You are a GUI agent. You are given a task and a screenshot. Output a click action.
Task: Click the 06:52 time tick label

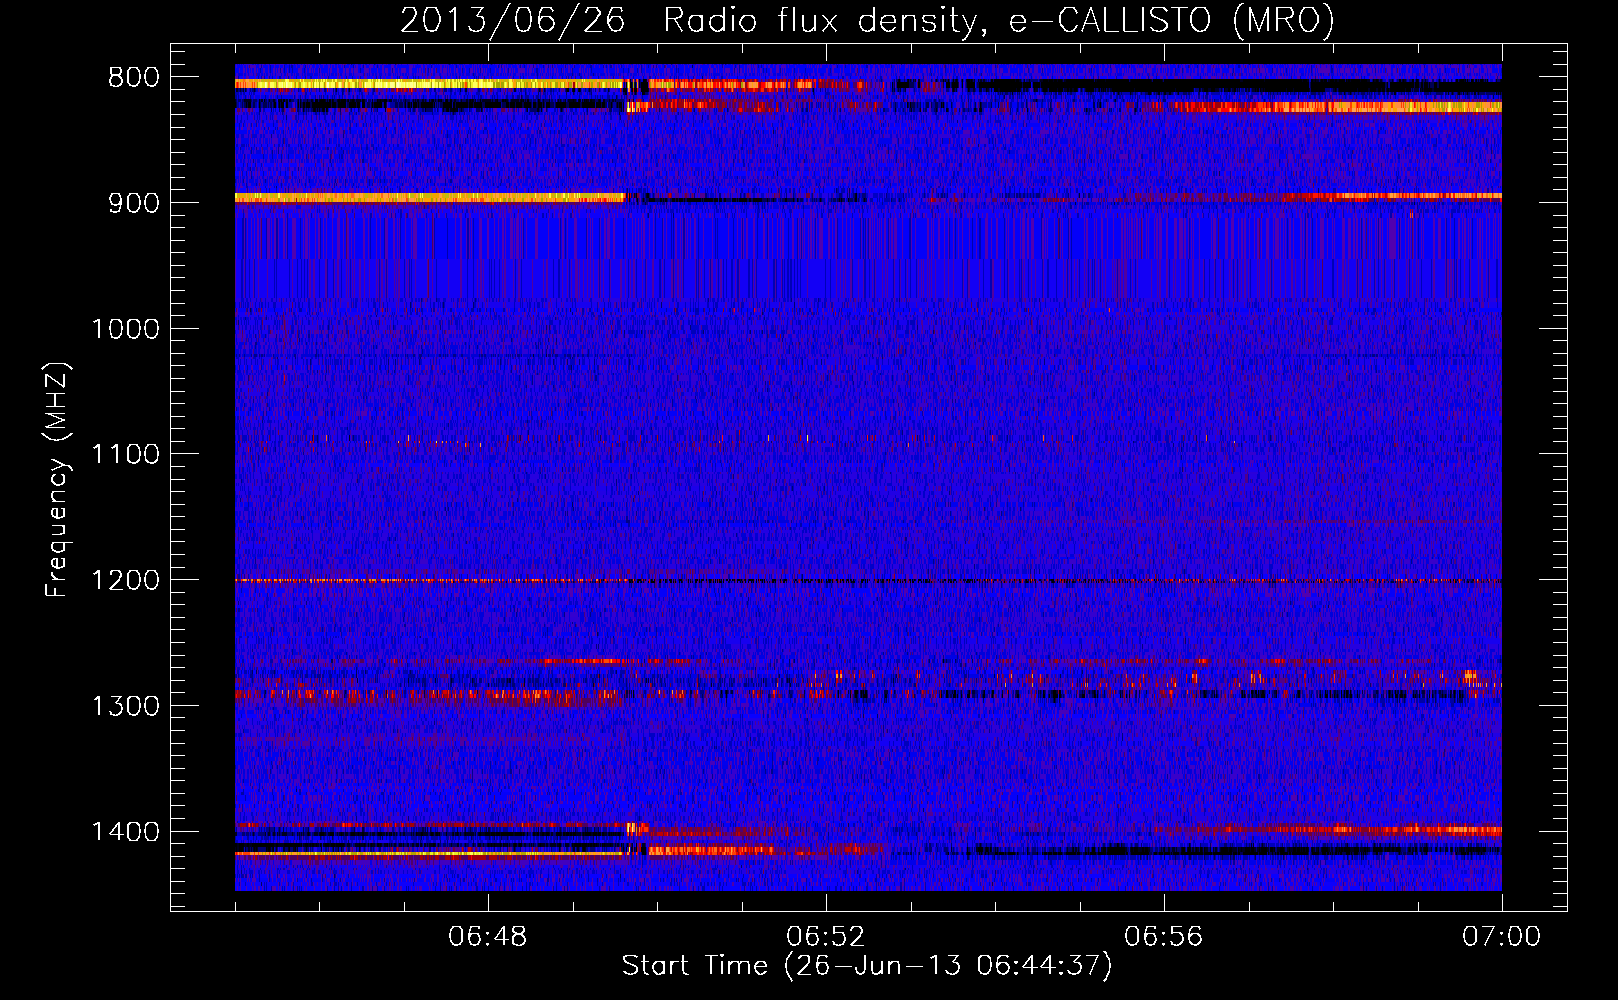[x=826, y=937]
